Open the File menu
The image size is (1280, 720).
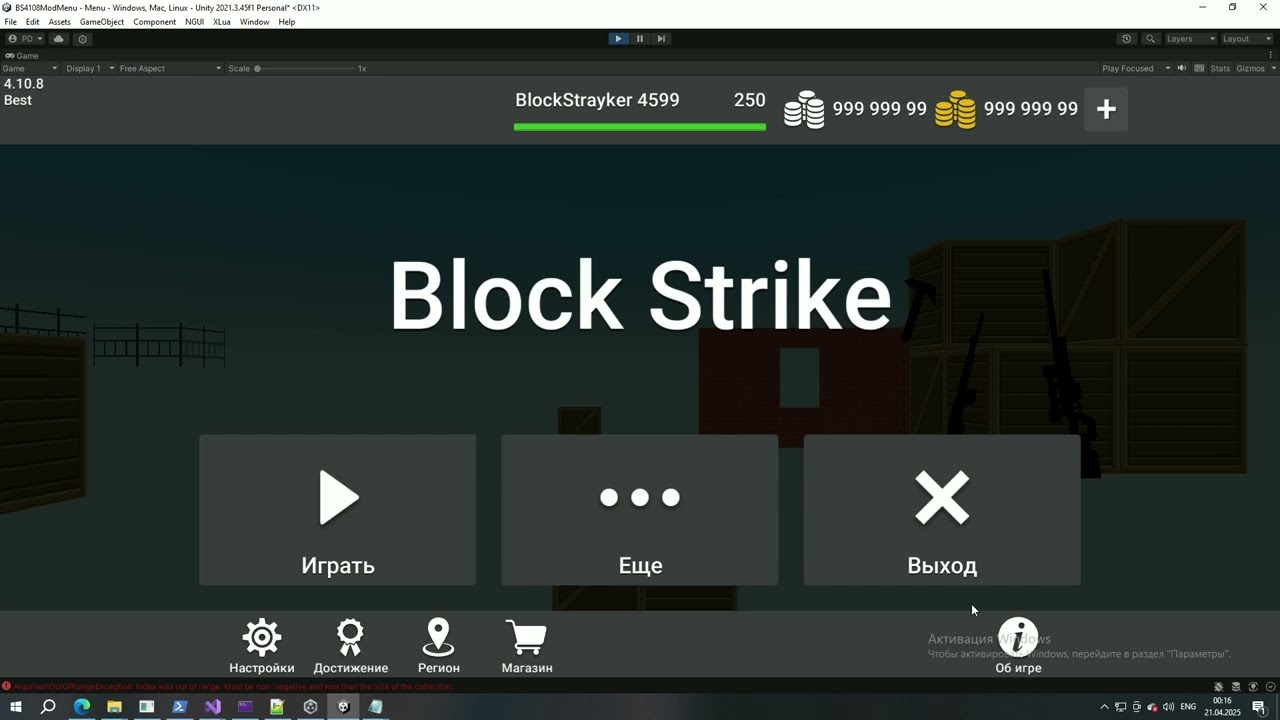pyautogui.click(x=11, y=22)
